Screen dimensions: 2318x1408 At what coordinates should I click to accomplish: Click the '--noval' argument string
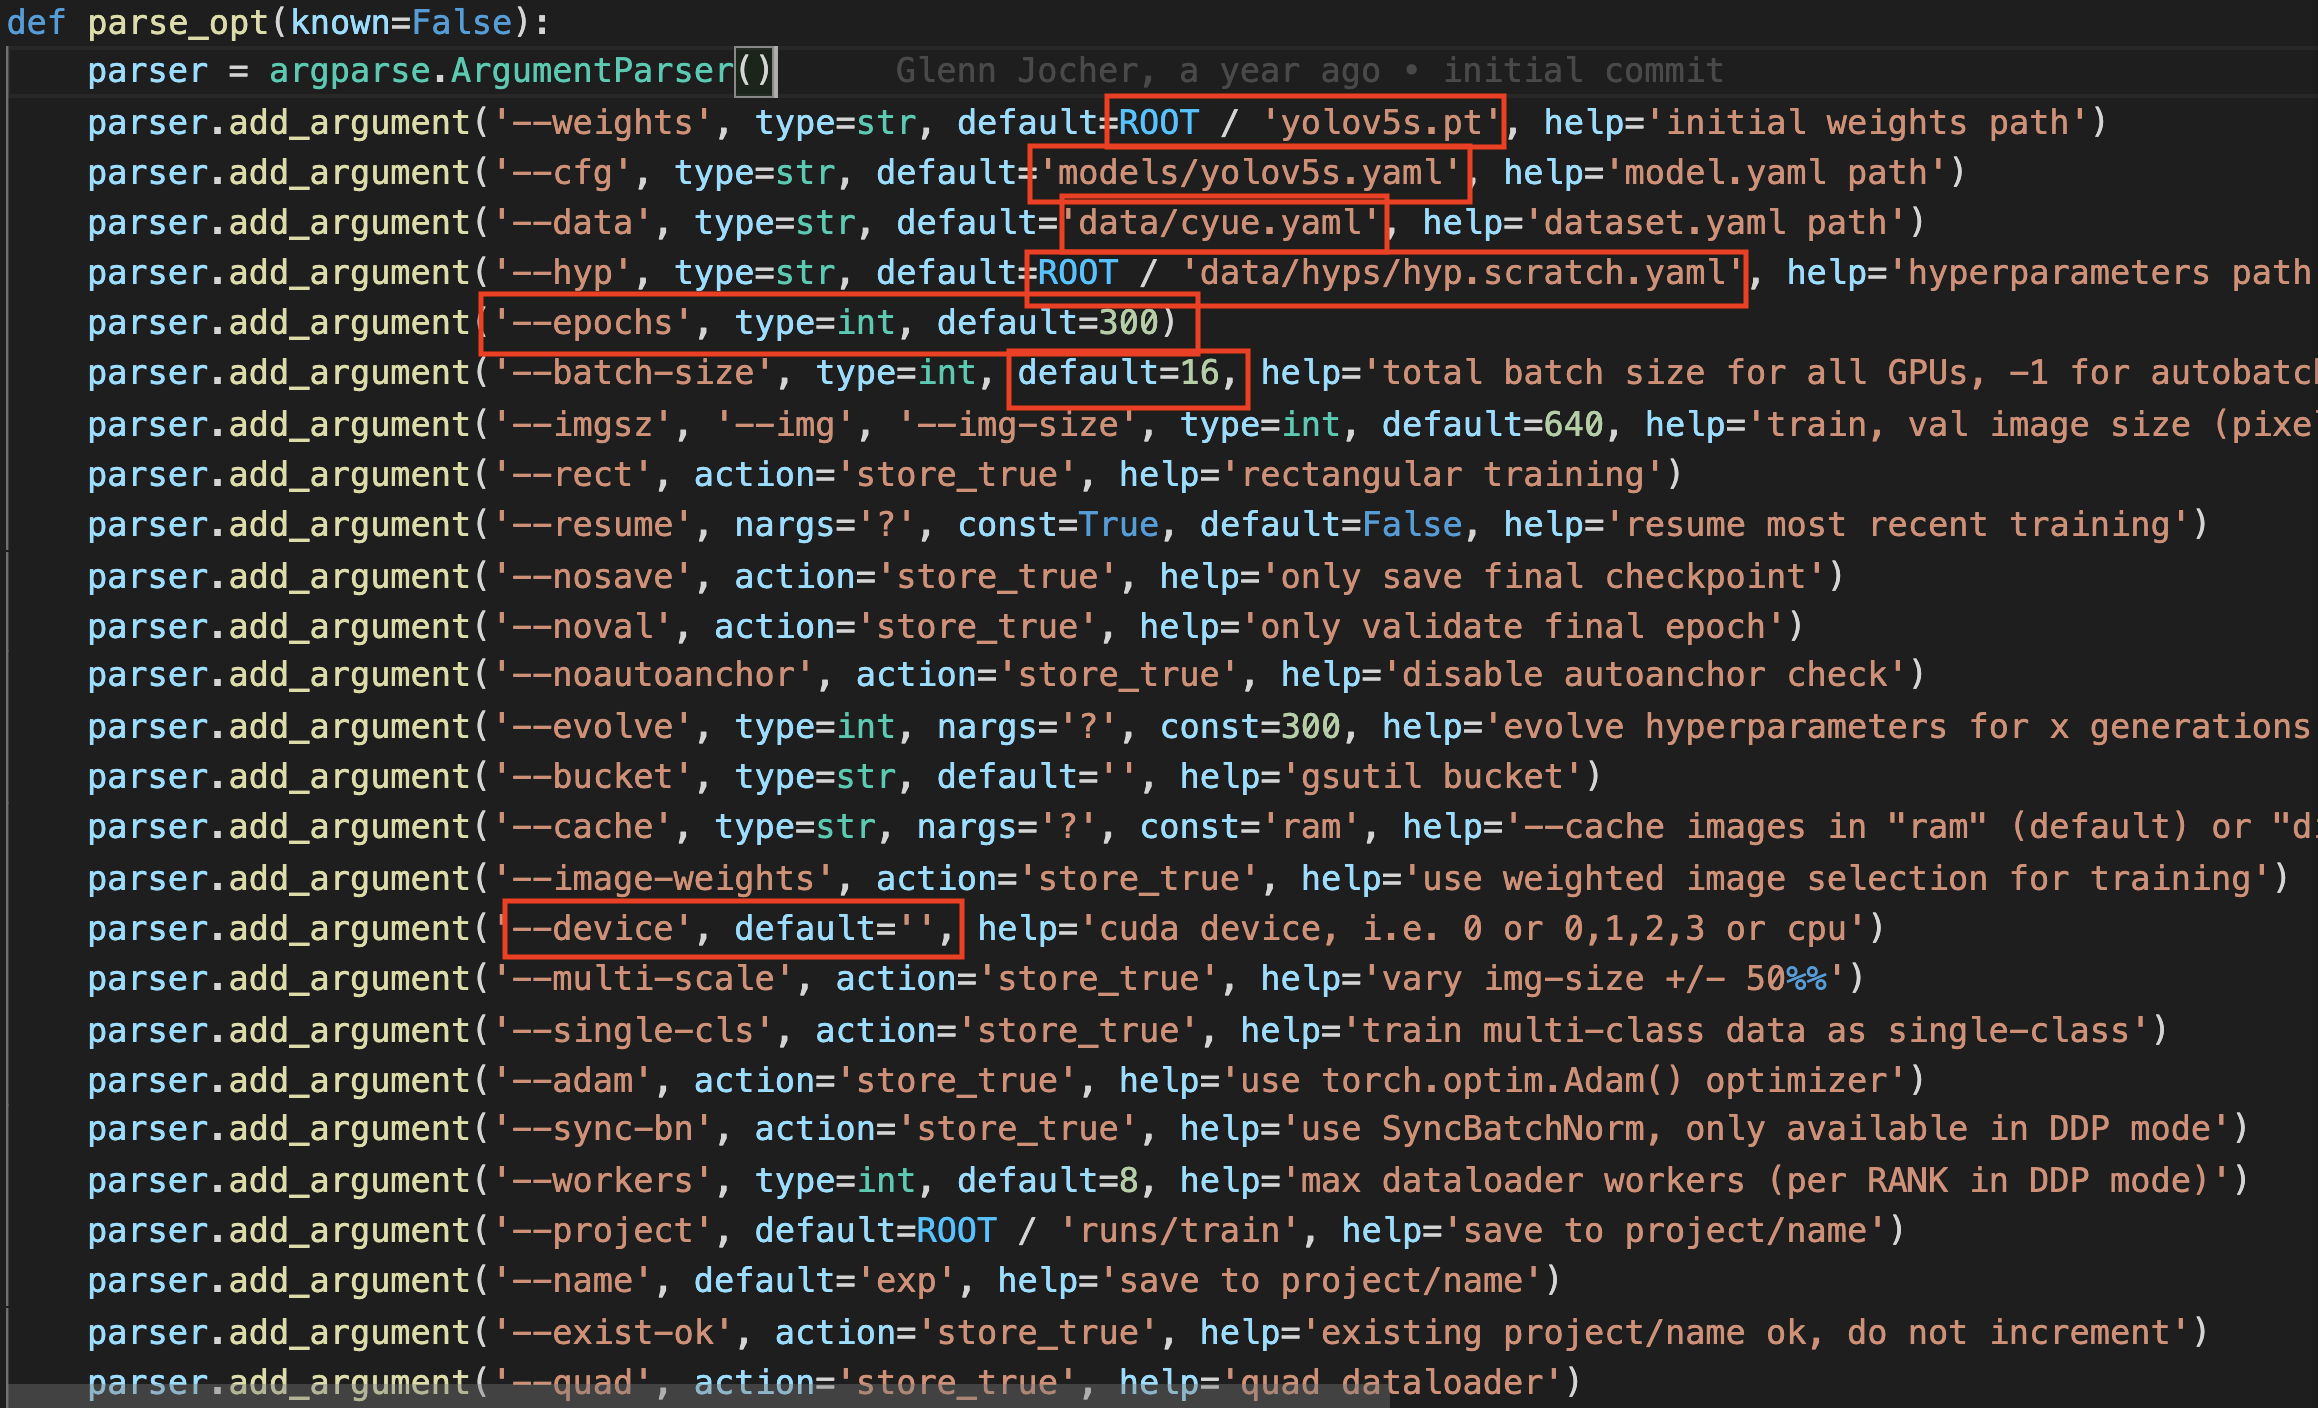tap(582, 627)
